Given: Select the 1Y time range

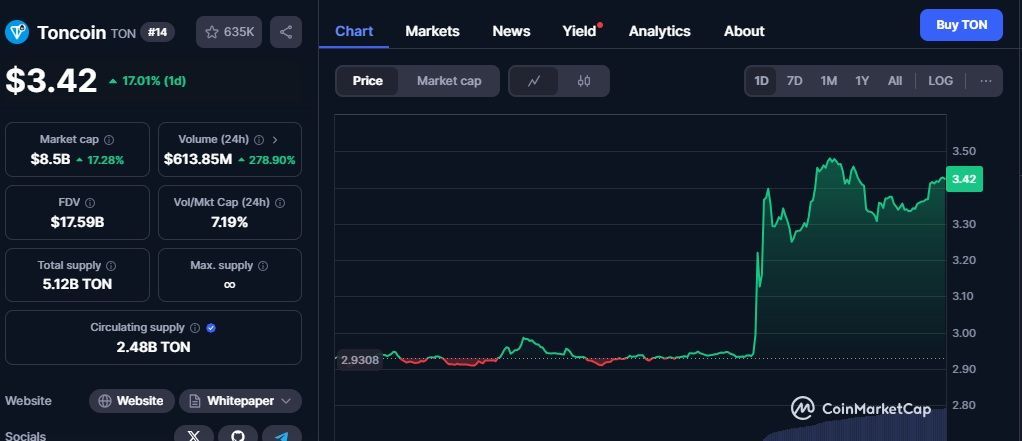Looking at the screenshot, I should tap(862, 81).
